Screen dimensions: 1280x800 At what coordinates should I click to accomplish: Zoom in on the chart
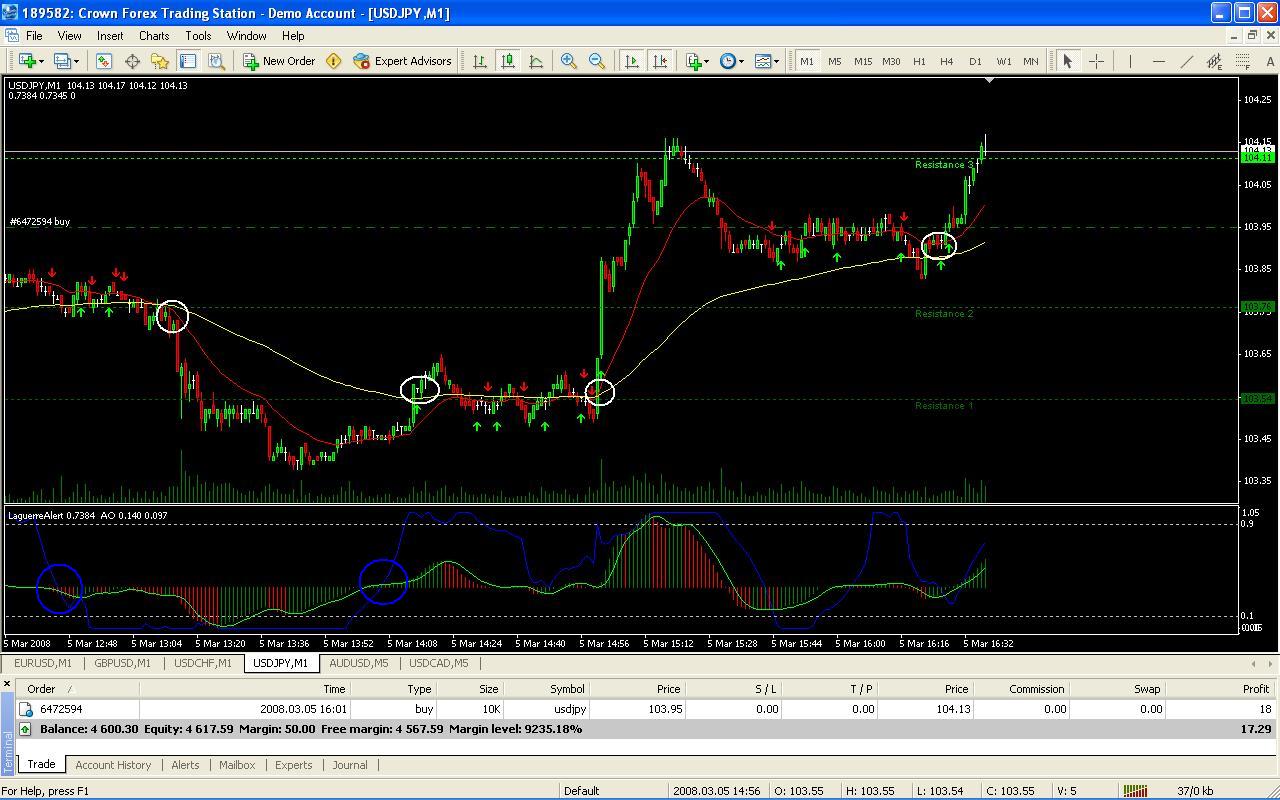click(x=569, y=61)
